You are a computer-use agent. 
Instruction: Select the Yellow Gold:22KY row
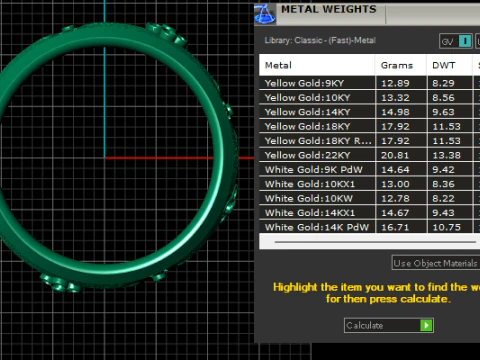click(369, 155)
